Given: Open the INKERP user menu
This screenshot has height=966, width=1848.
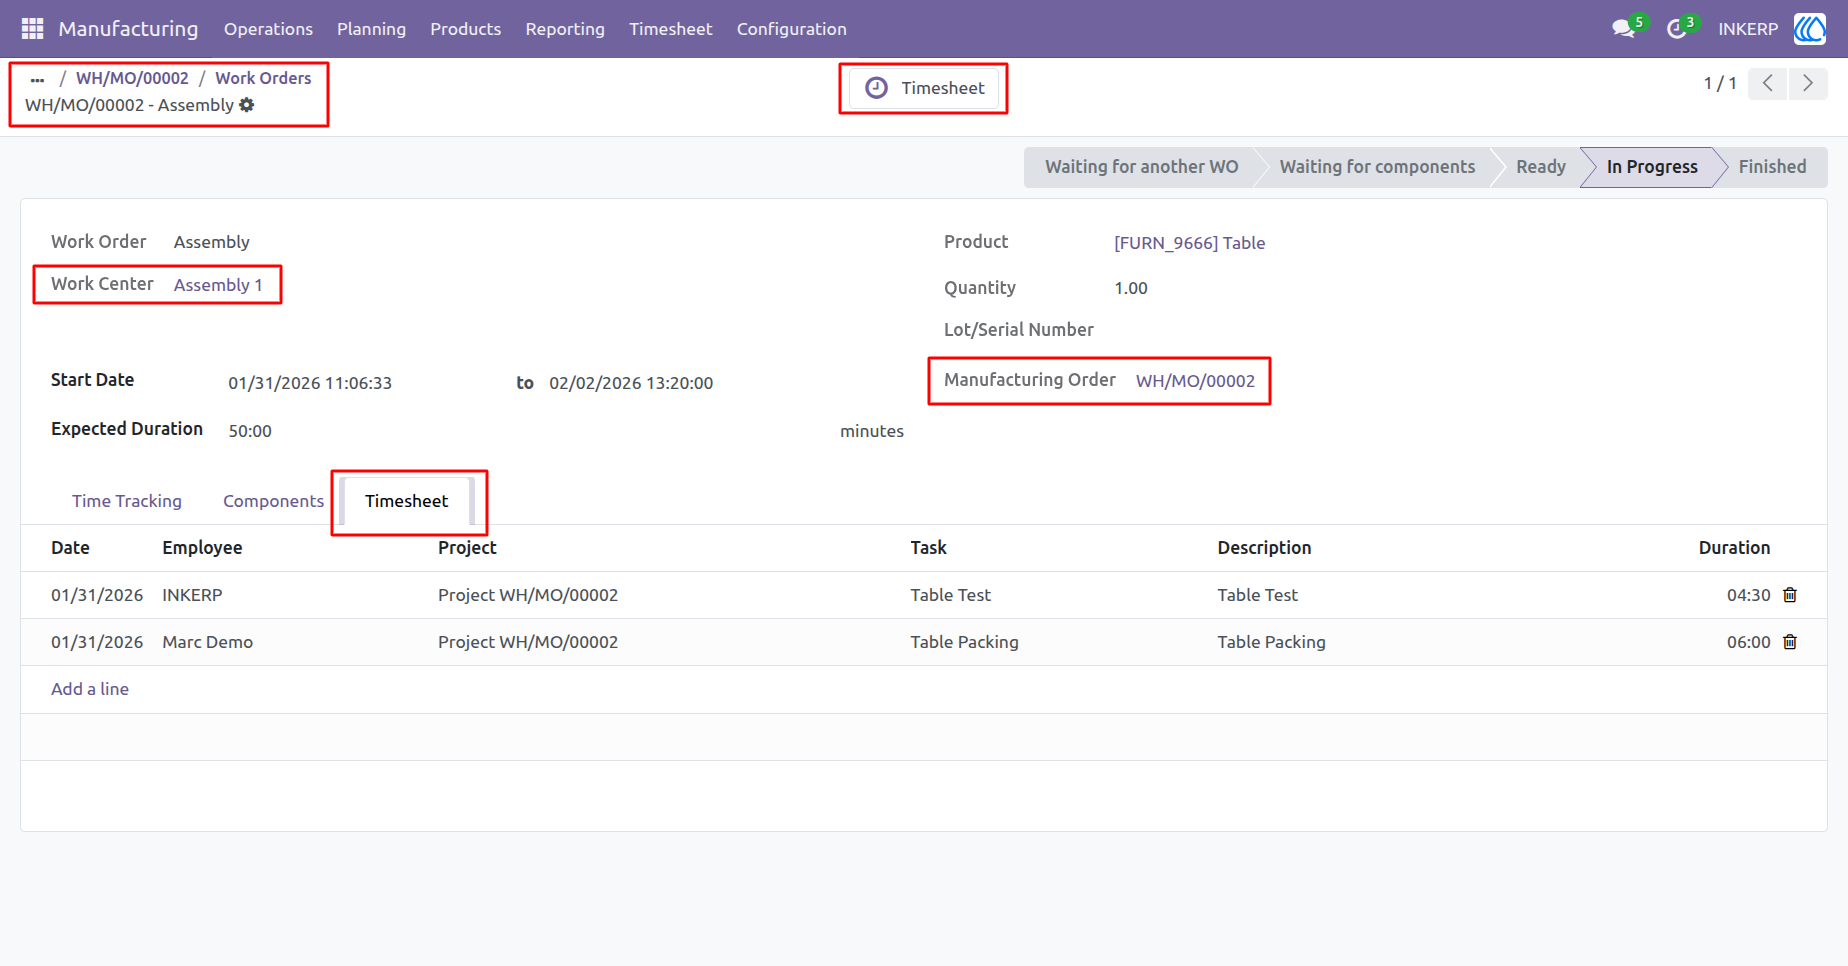Looking at the screenshot, I should point(1748,29).
